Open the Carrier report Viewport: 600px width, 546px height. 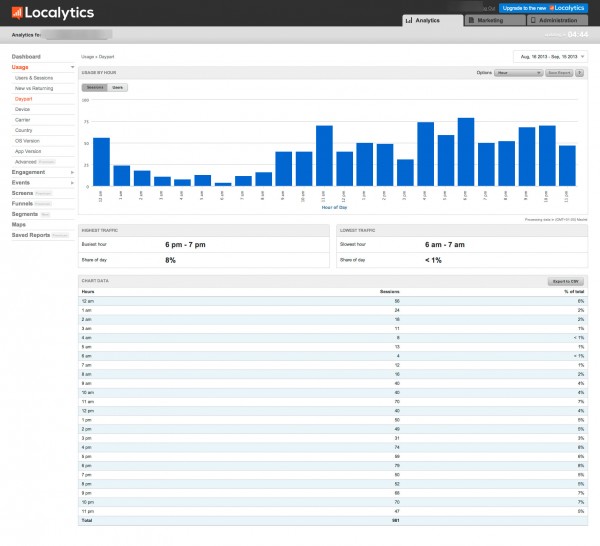tap(23, 120)
